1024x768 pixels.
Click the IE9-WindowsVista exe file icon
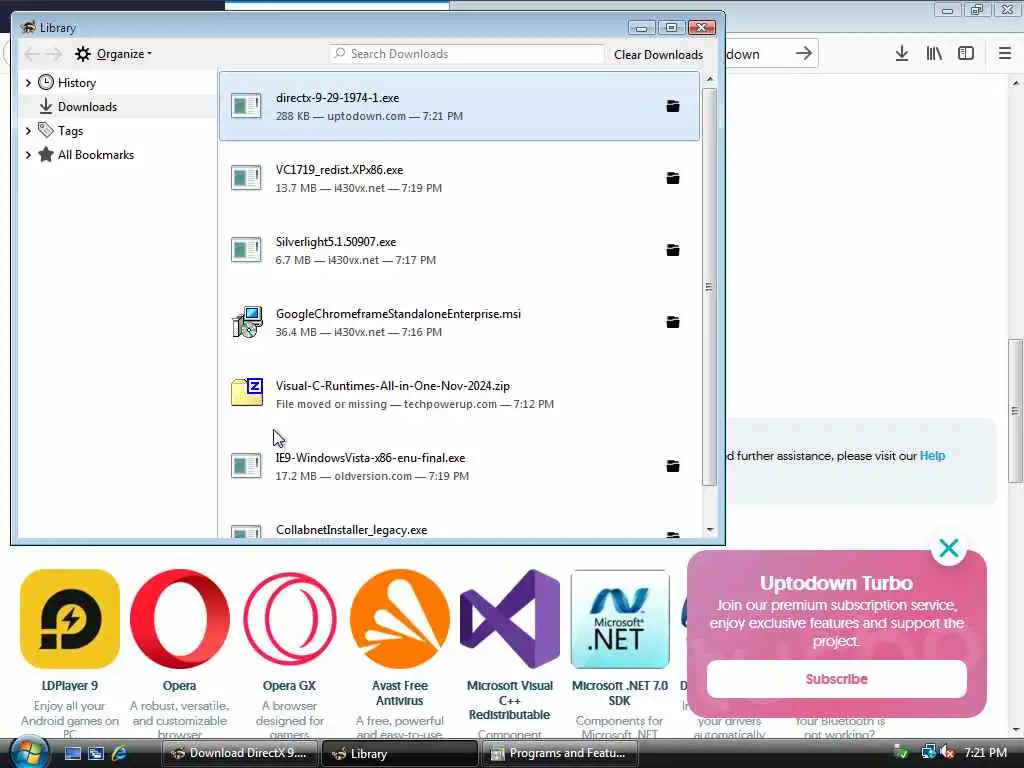coord(246,466)
